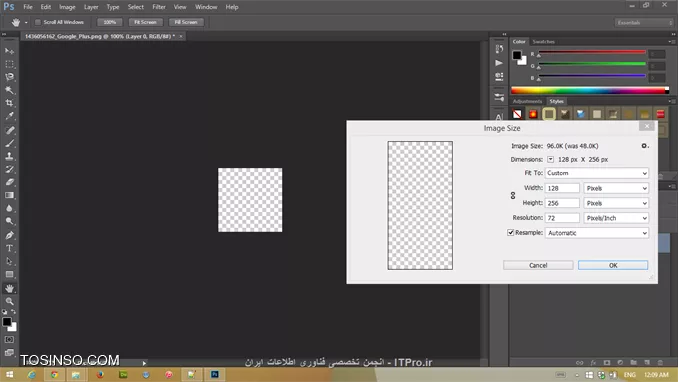Select the Clone Stamp tool
The width and height of the screenshot is (678, 382).
pos(9,156)
